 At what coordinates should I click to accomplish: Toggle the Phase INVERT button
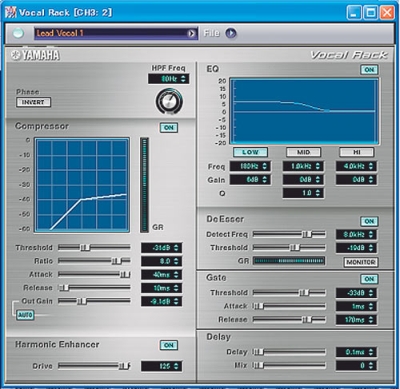[33, 102]
